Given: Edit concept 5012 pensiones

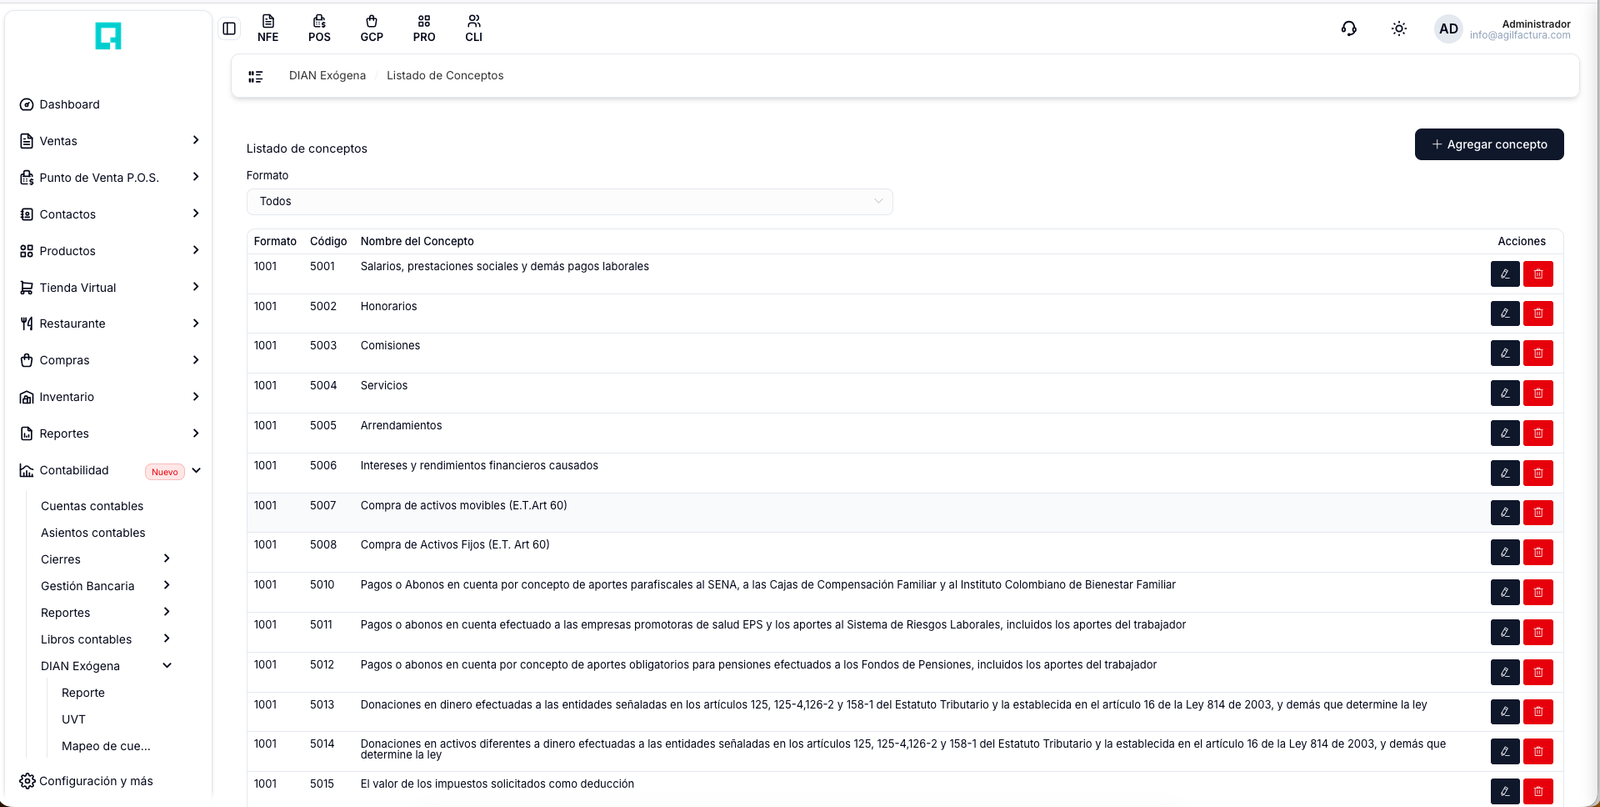Looking at the screenshot, I should pyautogui.click(x=1505, y=672).
